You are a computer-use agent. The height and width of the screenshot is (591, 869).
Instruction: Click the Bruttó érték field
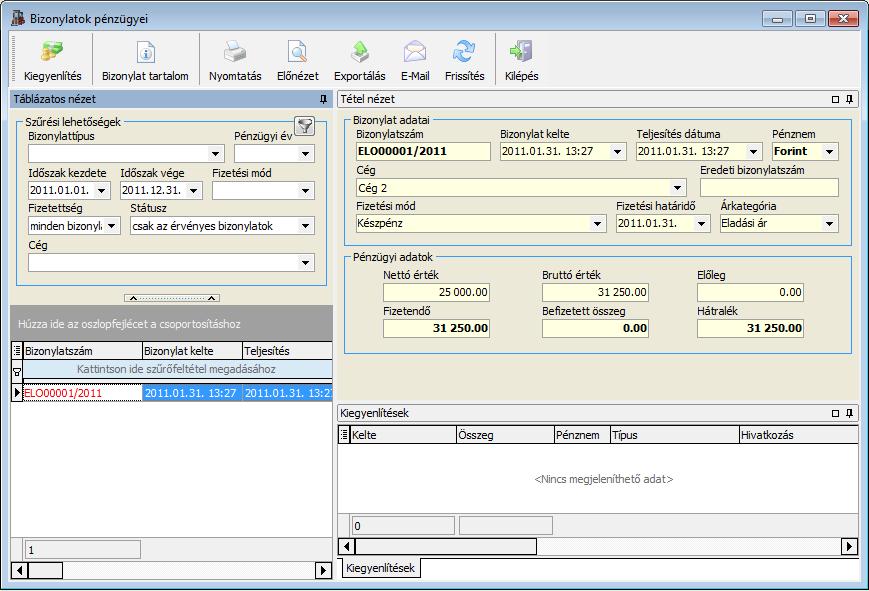[595, 292]
